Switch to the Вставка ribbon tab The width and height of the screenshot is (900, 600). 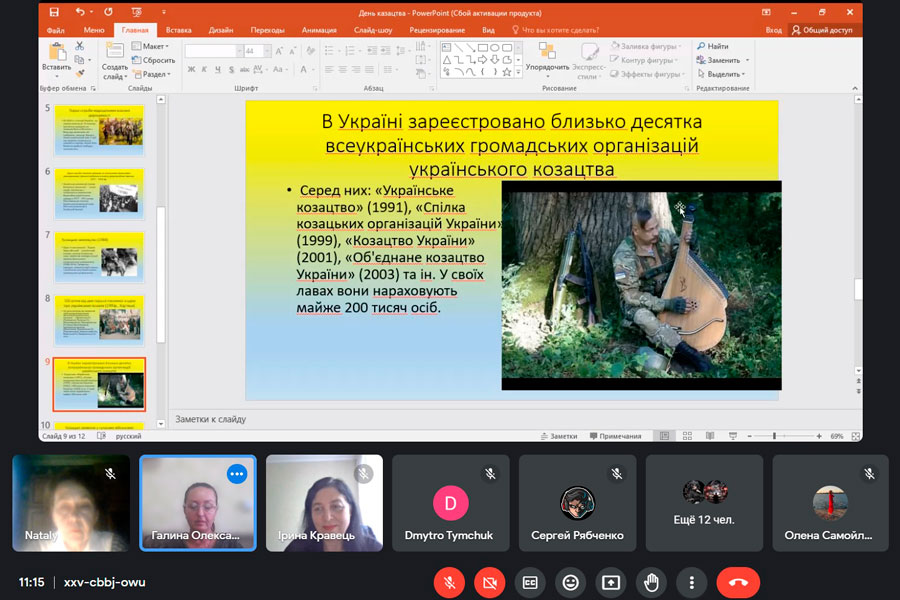(179, 31)
